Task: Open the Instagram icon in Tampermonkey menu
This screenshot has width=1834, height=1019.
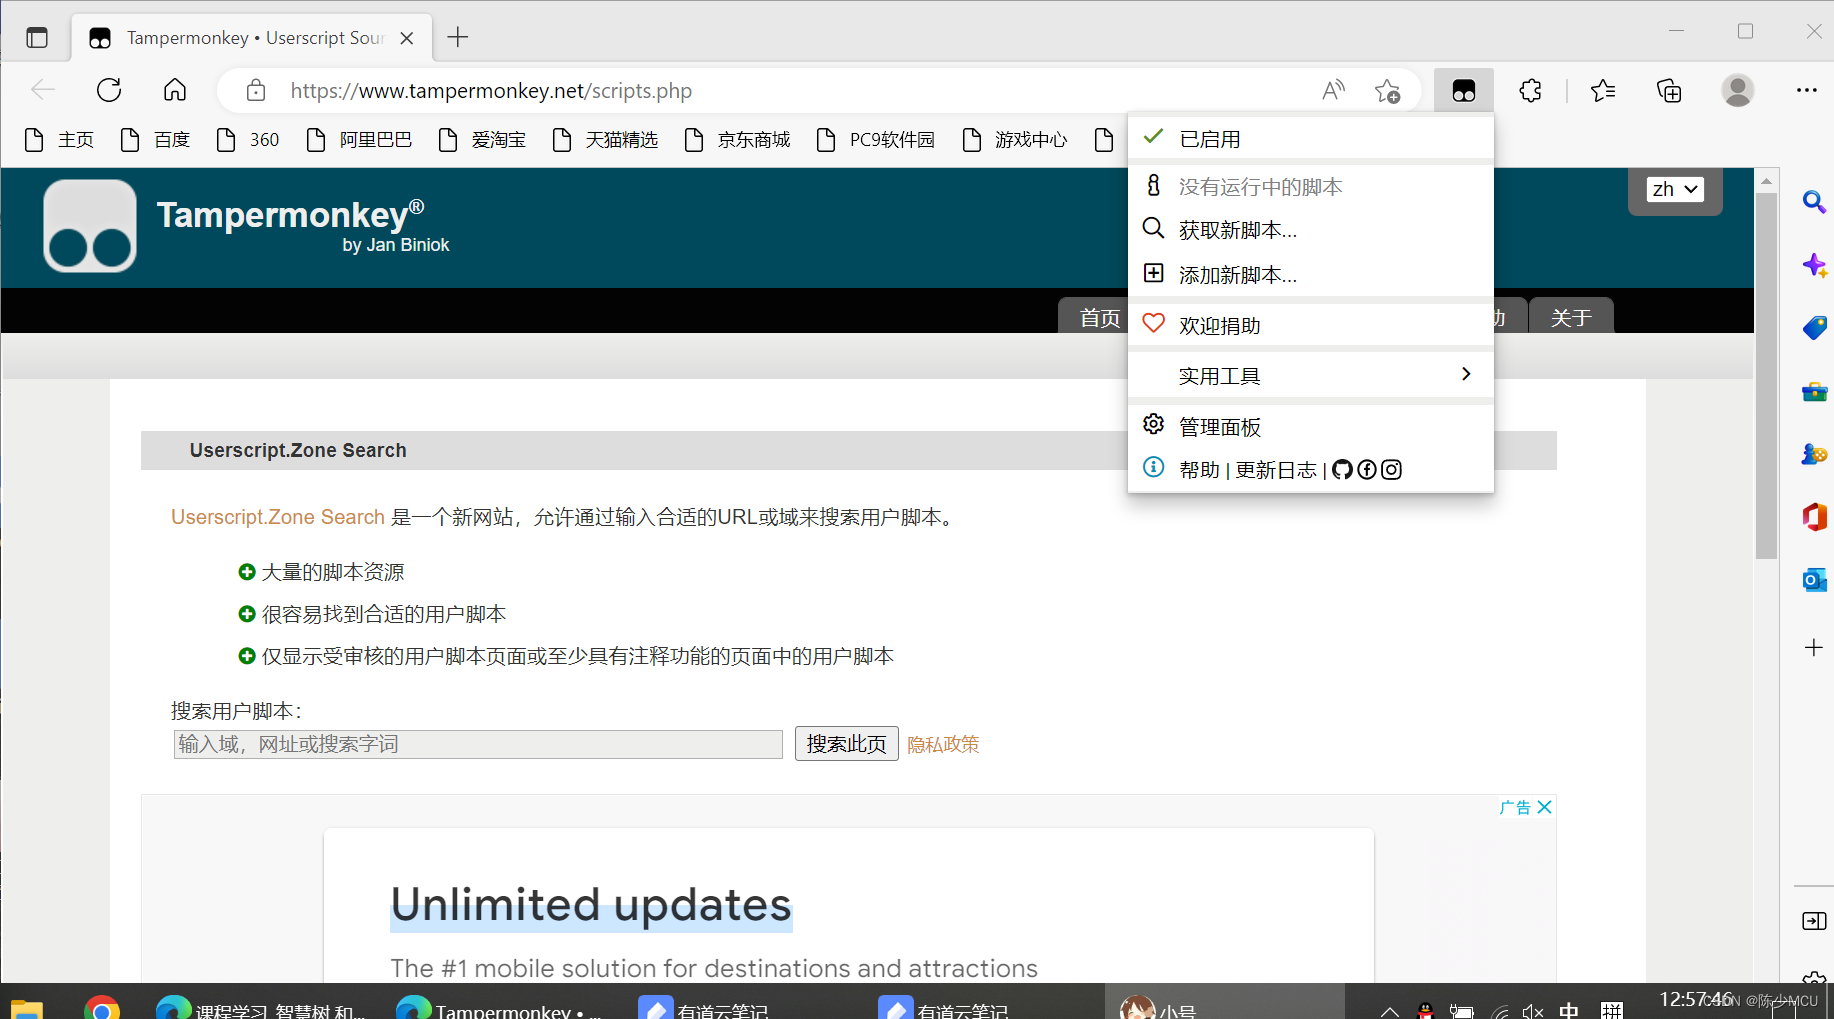Action: [x=1391, y=469]
